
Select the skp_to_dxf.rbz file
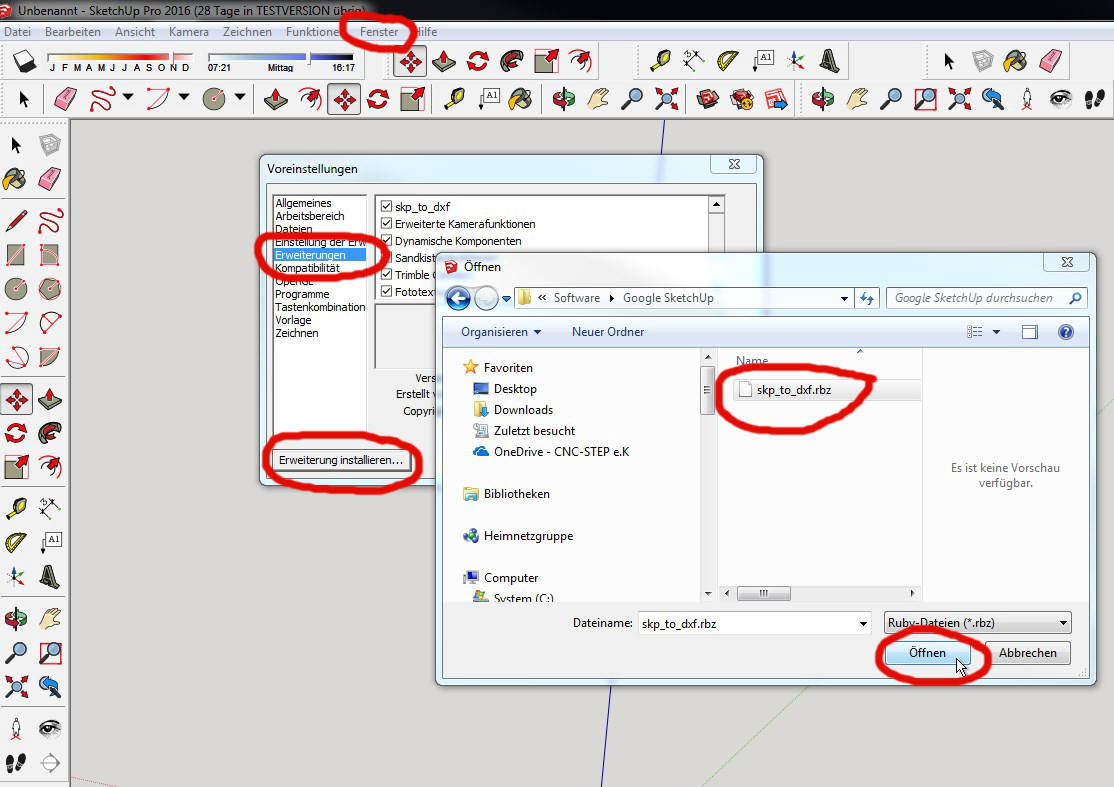(794, 389)
